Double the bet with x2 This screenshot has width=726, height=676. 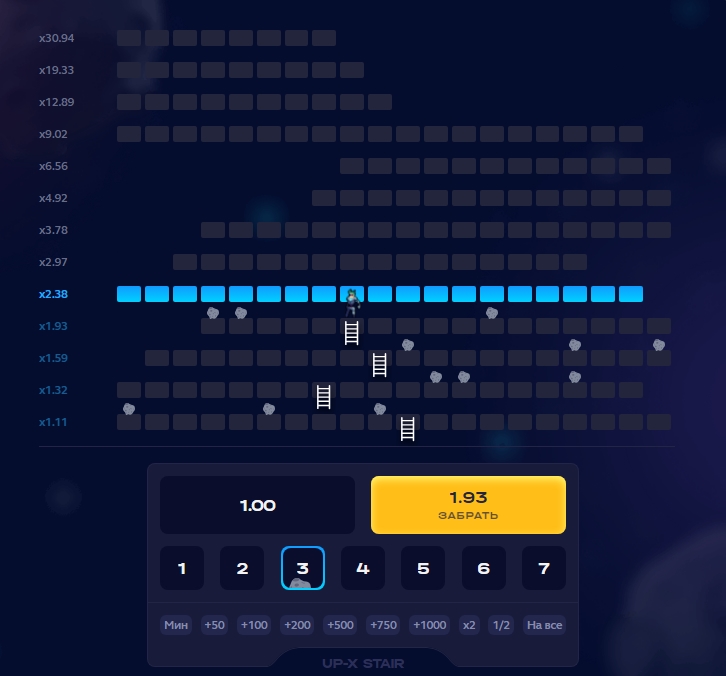[469, 625]
